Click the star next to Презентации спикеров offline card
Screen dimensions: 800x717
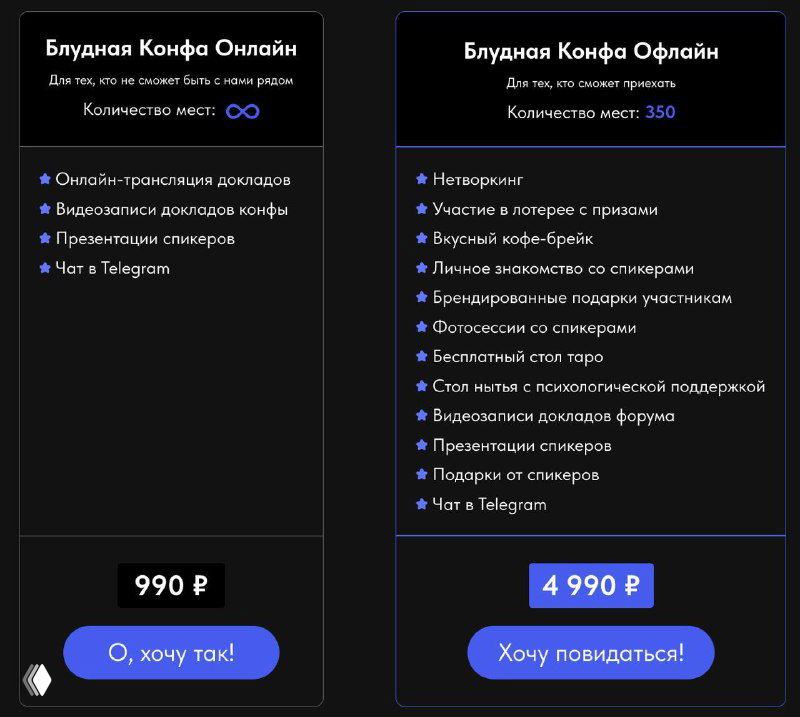point(420,445)
